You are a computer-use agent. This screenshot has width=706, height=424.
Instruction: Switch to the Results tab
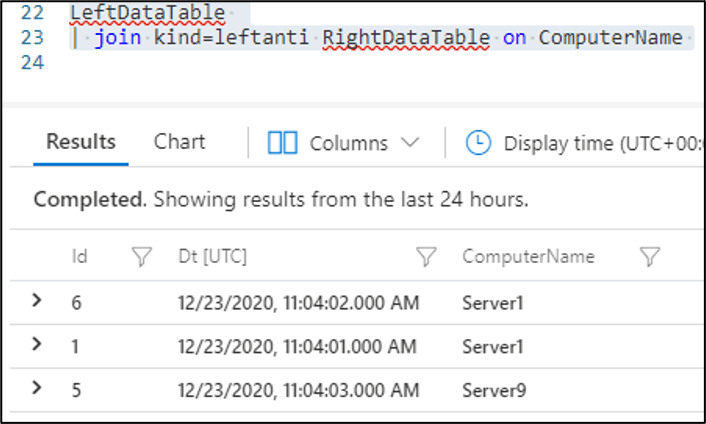pyautogui.click(x=81, y=142)
